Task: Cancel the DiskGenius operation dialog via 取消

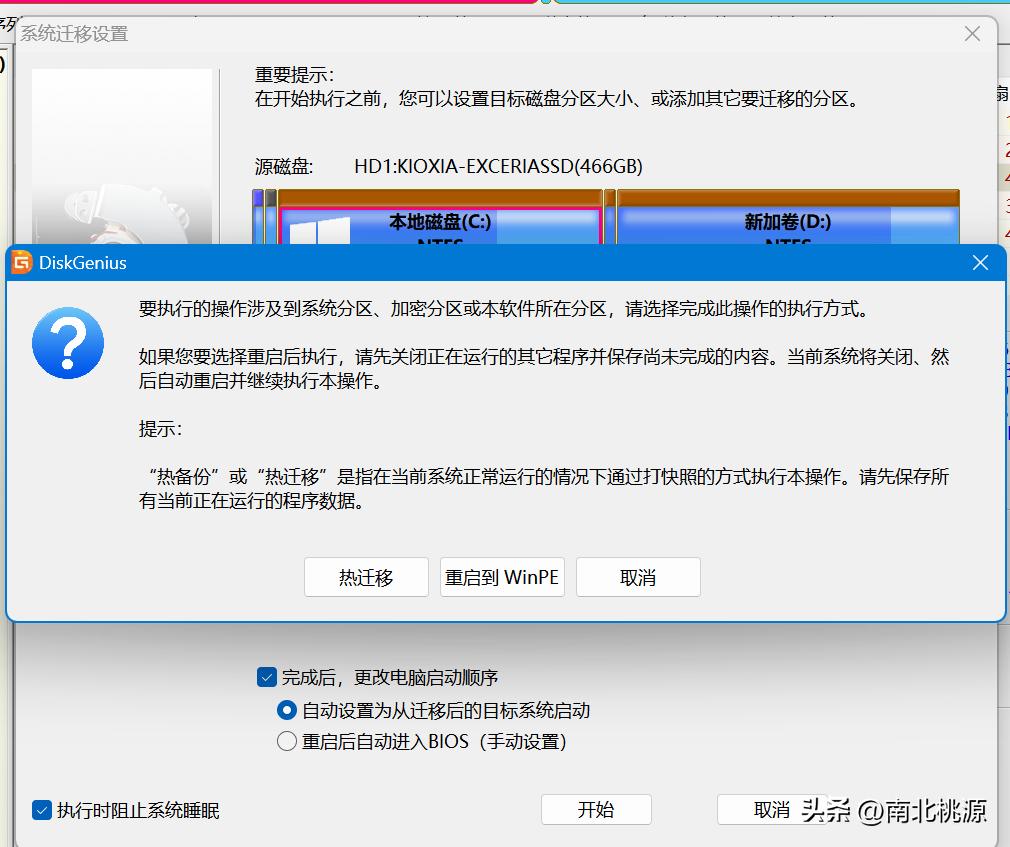Action: click(638, 577)
